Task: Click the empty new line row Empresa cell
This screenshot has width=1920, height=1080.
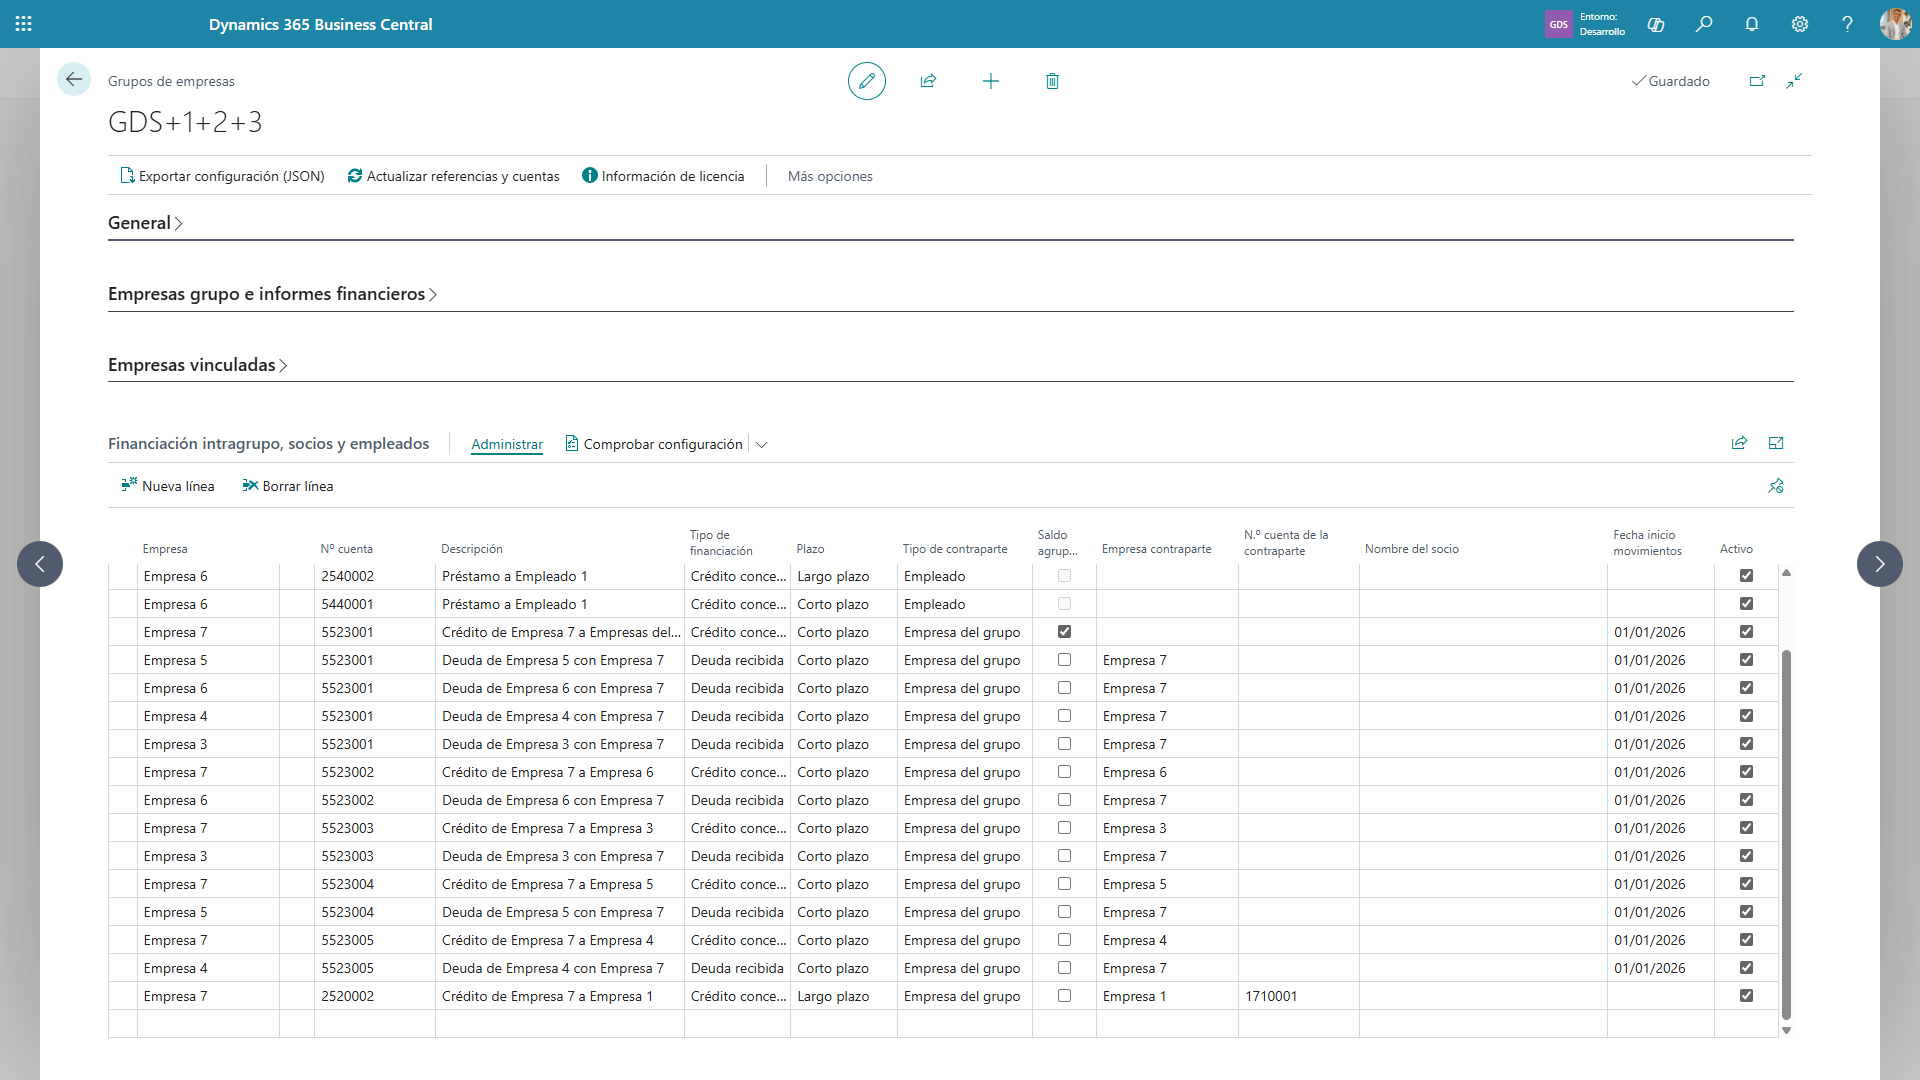Action: point(208,1024)
